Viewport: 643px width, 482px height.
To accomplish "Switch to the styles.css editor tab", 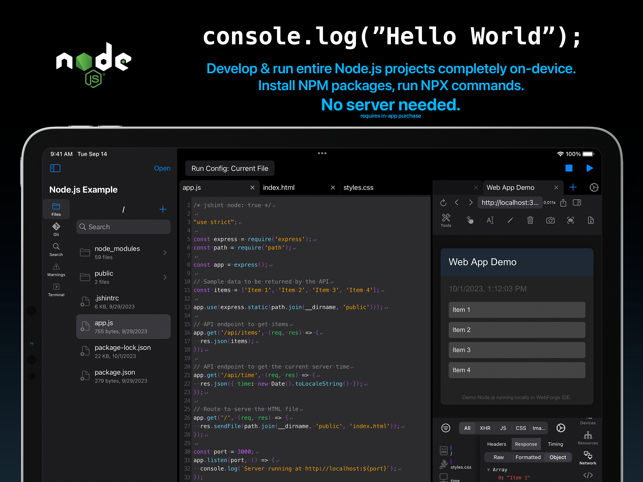I will click(x=358, y=187).
